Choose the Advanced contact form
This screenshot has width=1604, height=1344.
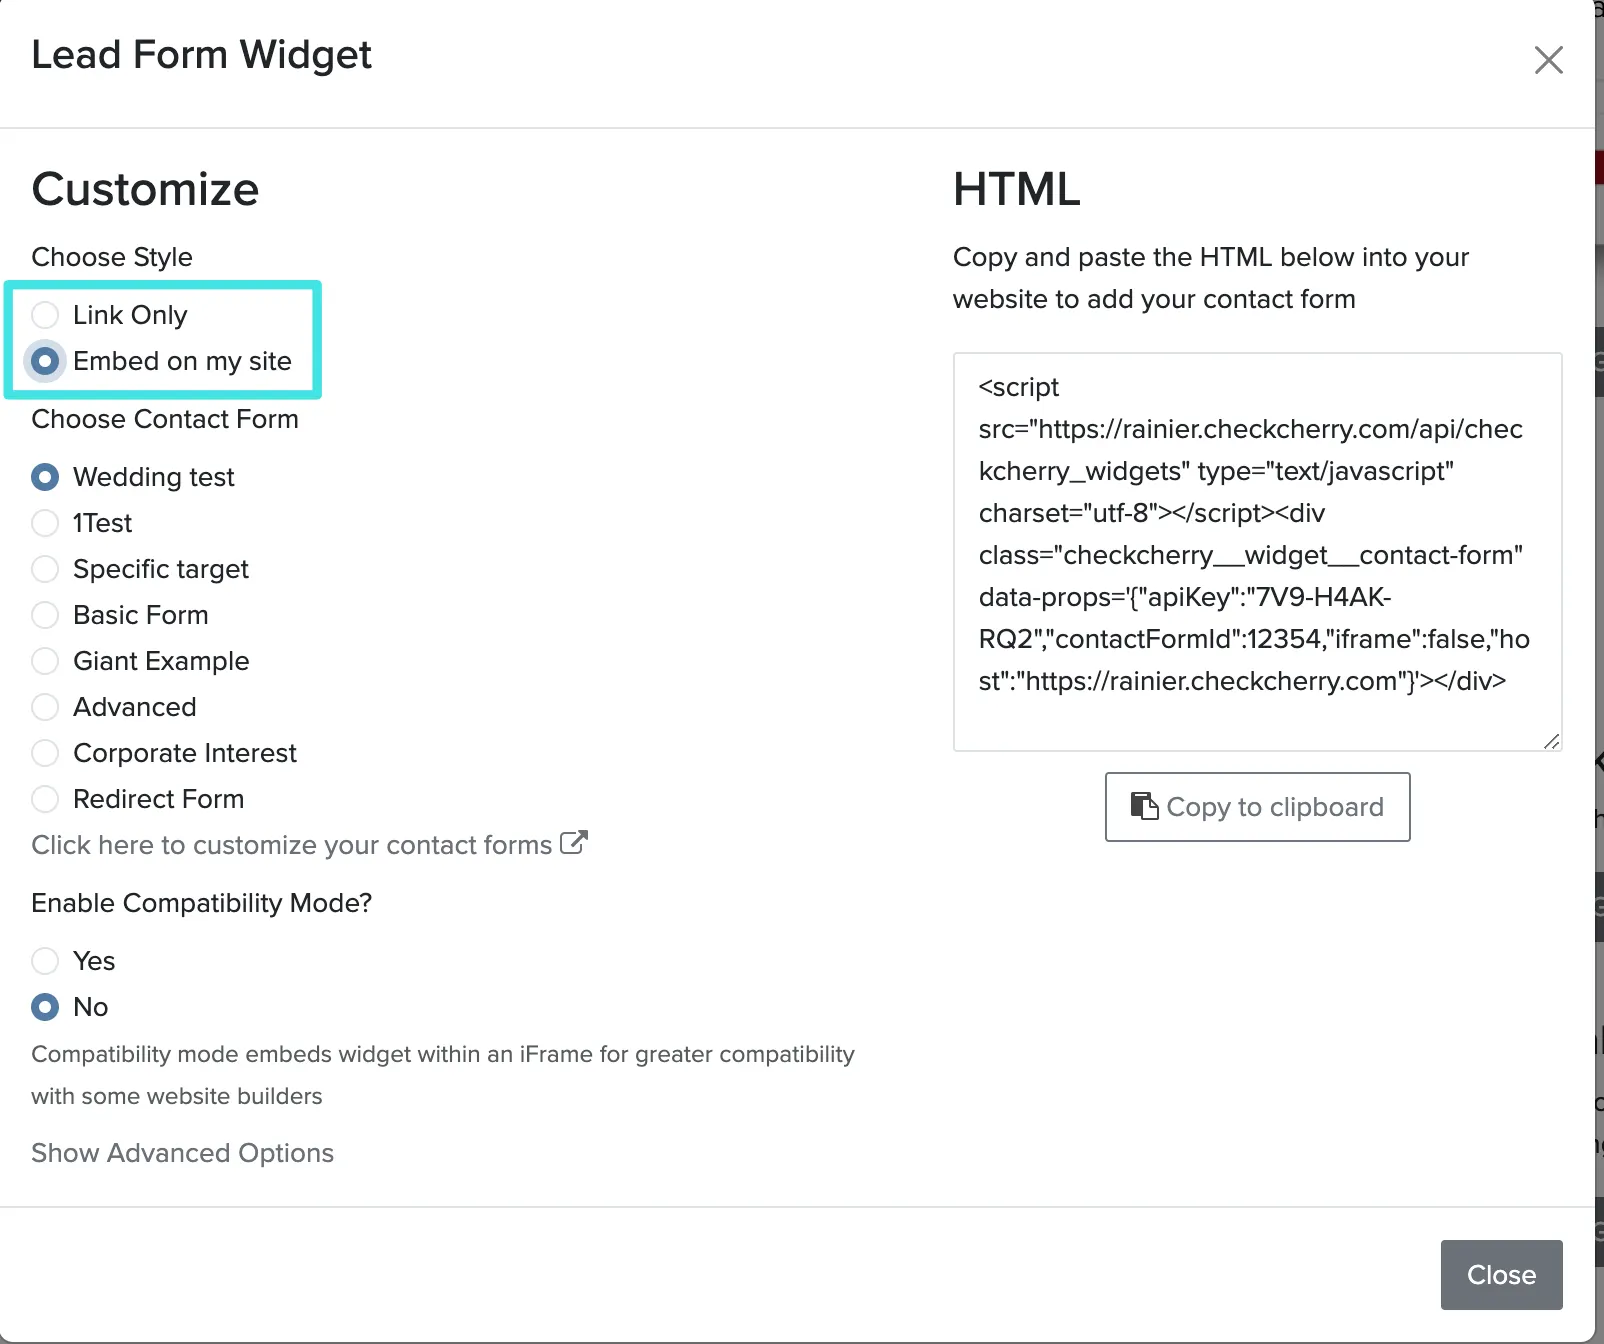tap(45, 707)
